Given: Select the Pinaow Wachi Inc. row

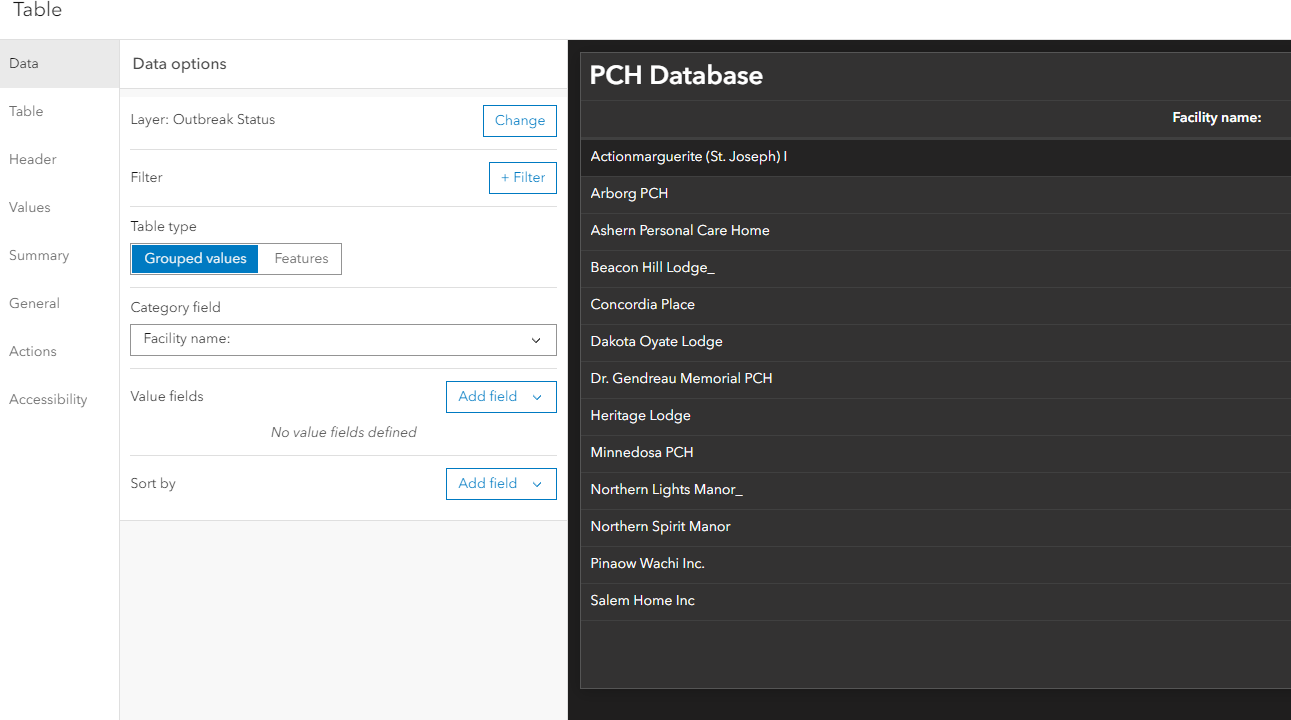Looking at the screenshot, I should 935,564.
